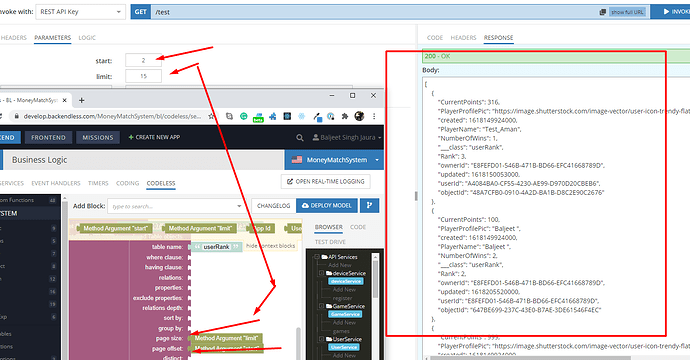Click the copy-pages extension icon in browser toolbar
The width and height of the screenshot is (690, 360).
[229, 116]
